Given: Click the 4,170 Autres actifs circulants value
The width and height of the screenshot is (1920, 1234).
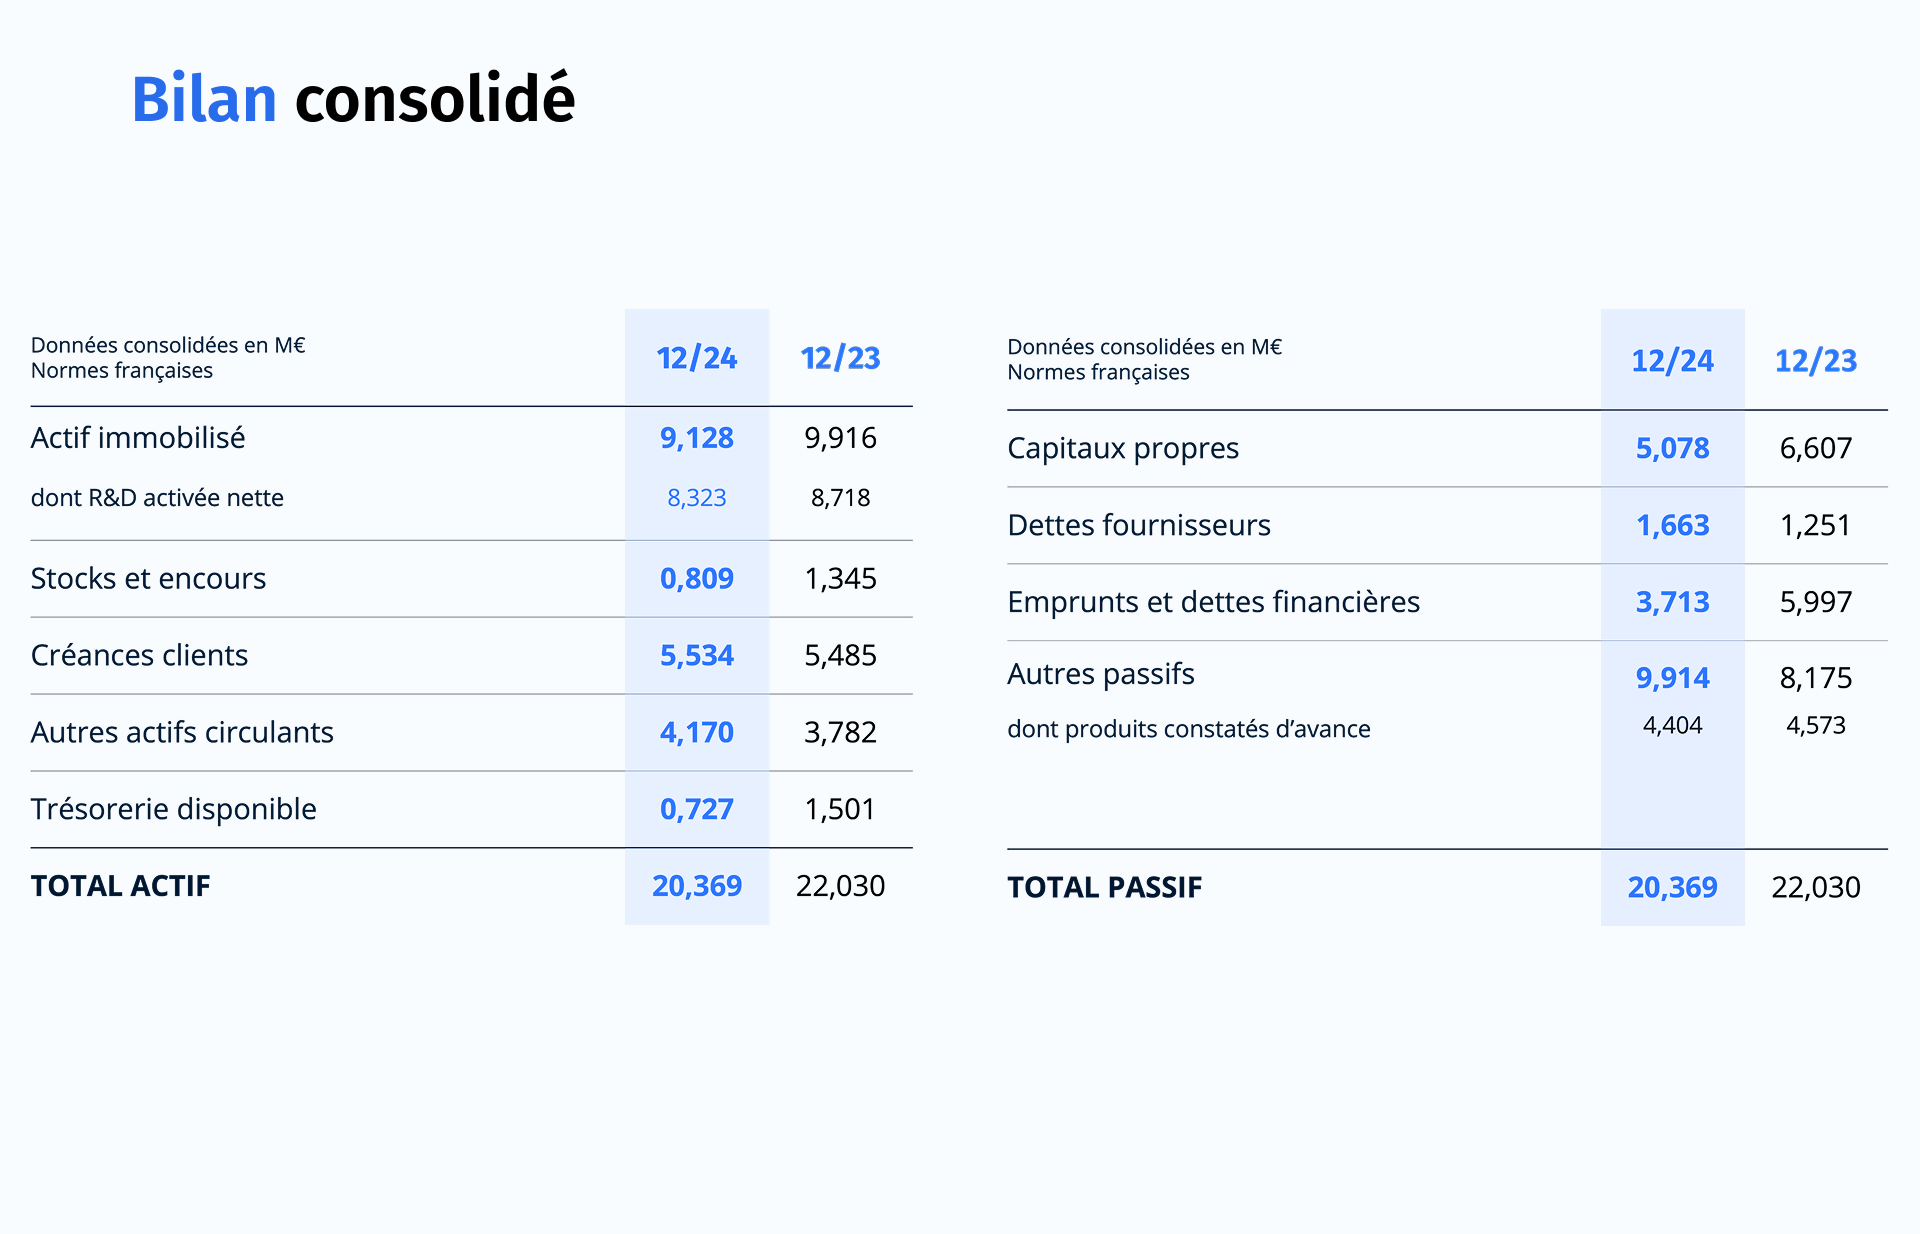Looking at the screenshot, I should pos(696,733).
